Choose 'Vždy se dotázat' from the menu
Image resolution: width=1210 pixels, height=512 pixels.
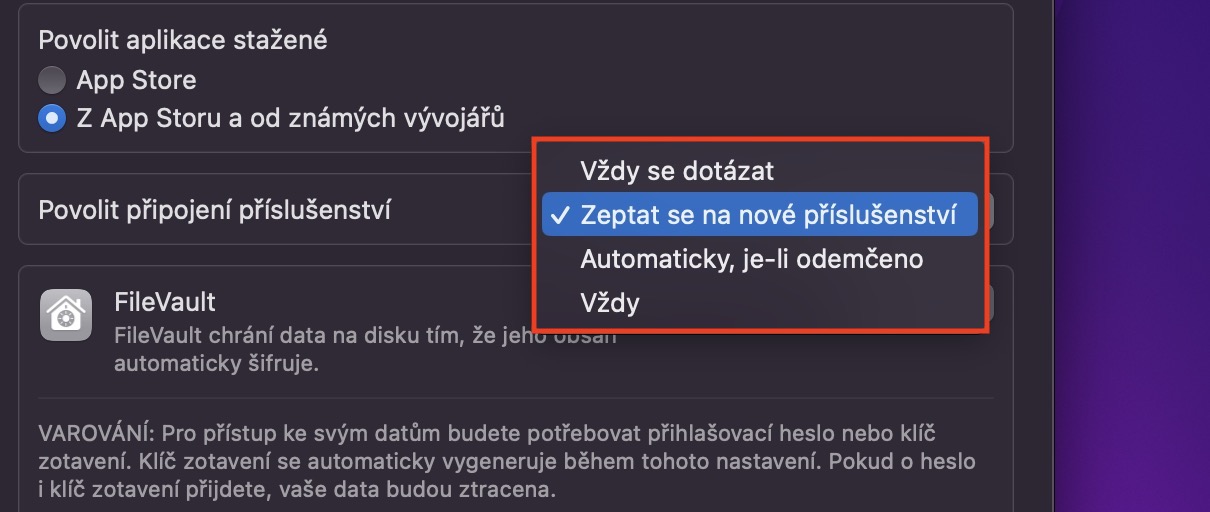point(677,171)
